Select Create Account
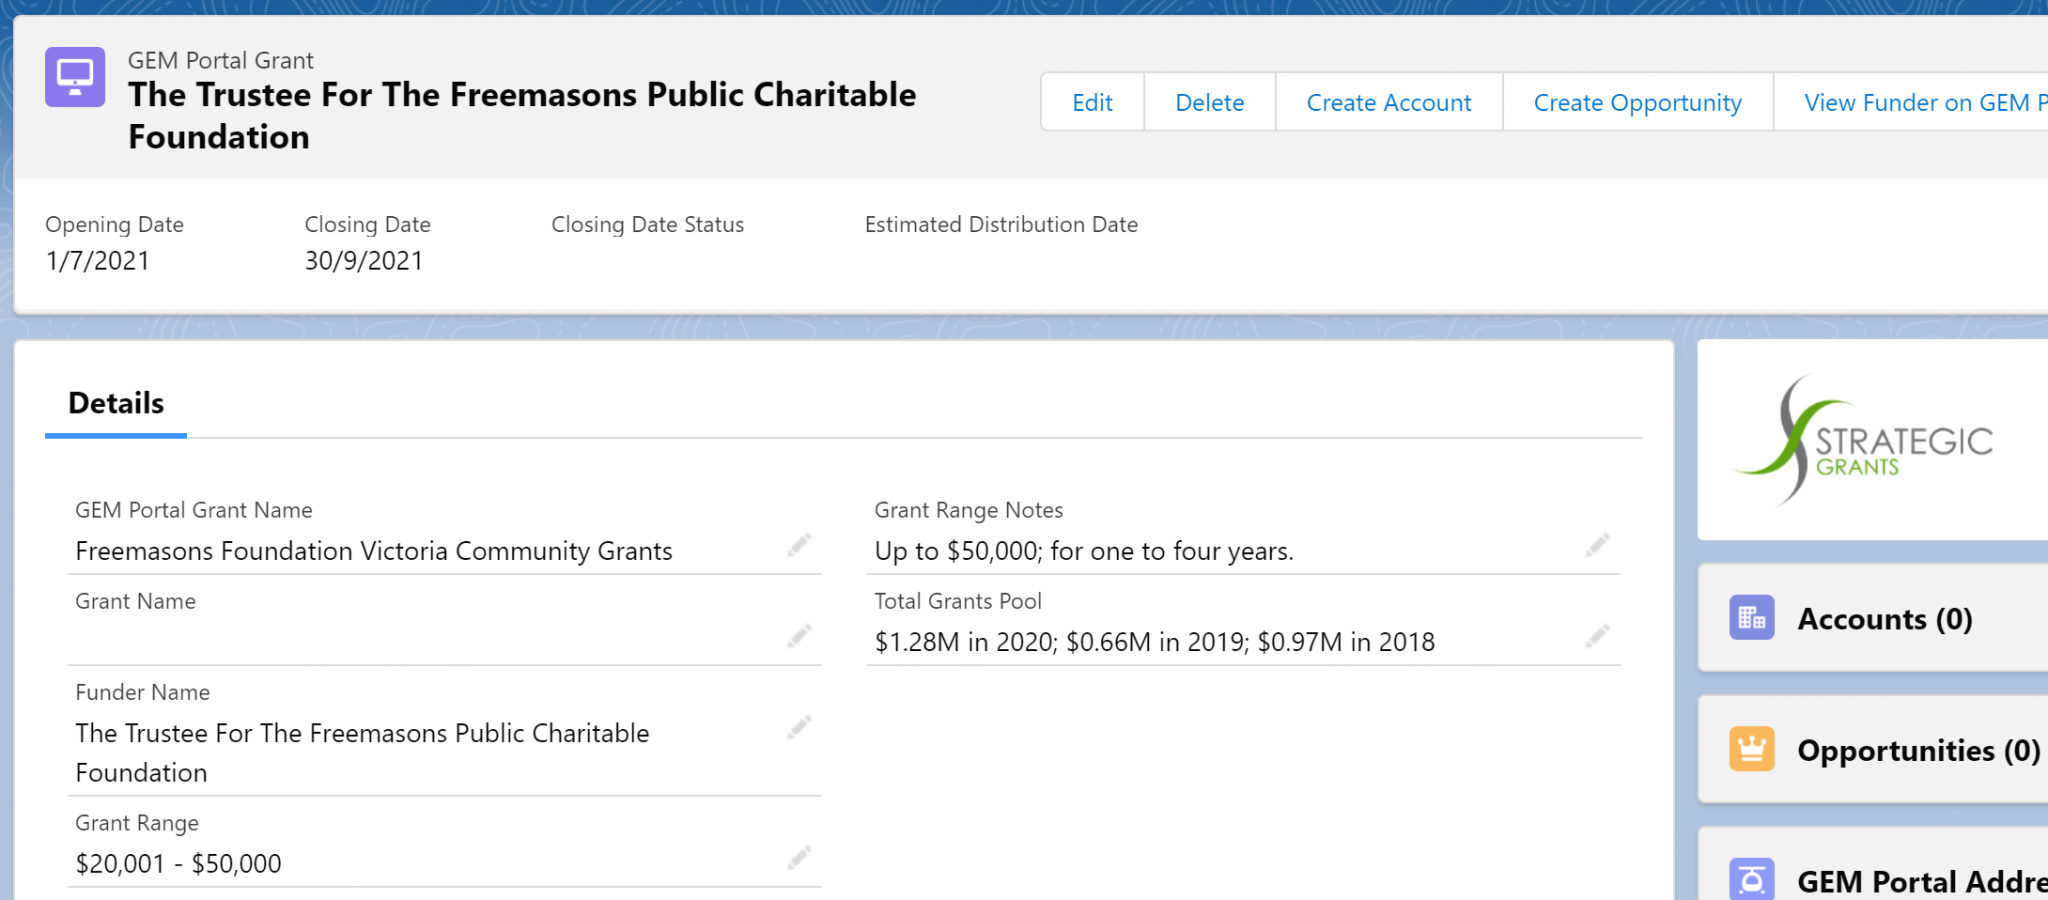2048x900 pixels. 1388,102
